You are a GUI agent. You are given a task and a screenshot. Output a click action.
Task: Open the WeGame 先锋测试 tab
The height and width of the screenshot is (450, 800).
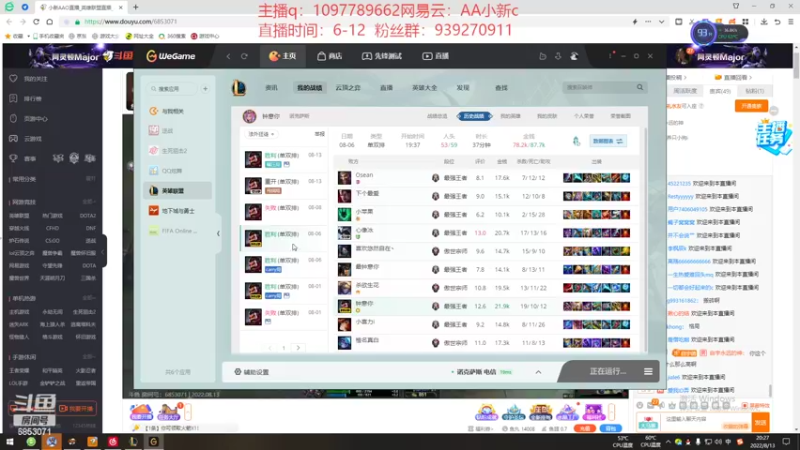coord(382,56)
